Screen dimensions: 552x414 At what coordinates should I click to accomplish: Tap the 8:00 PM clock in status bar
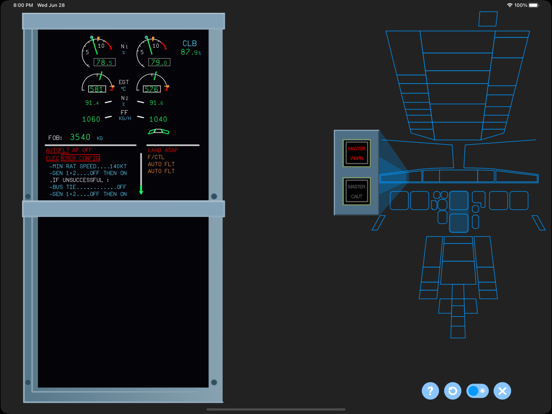23,5
